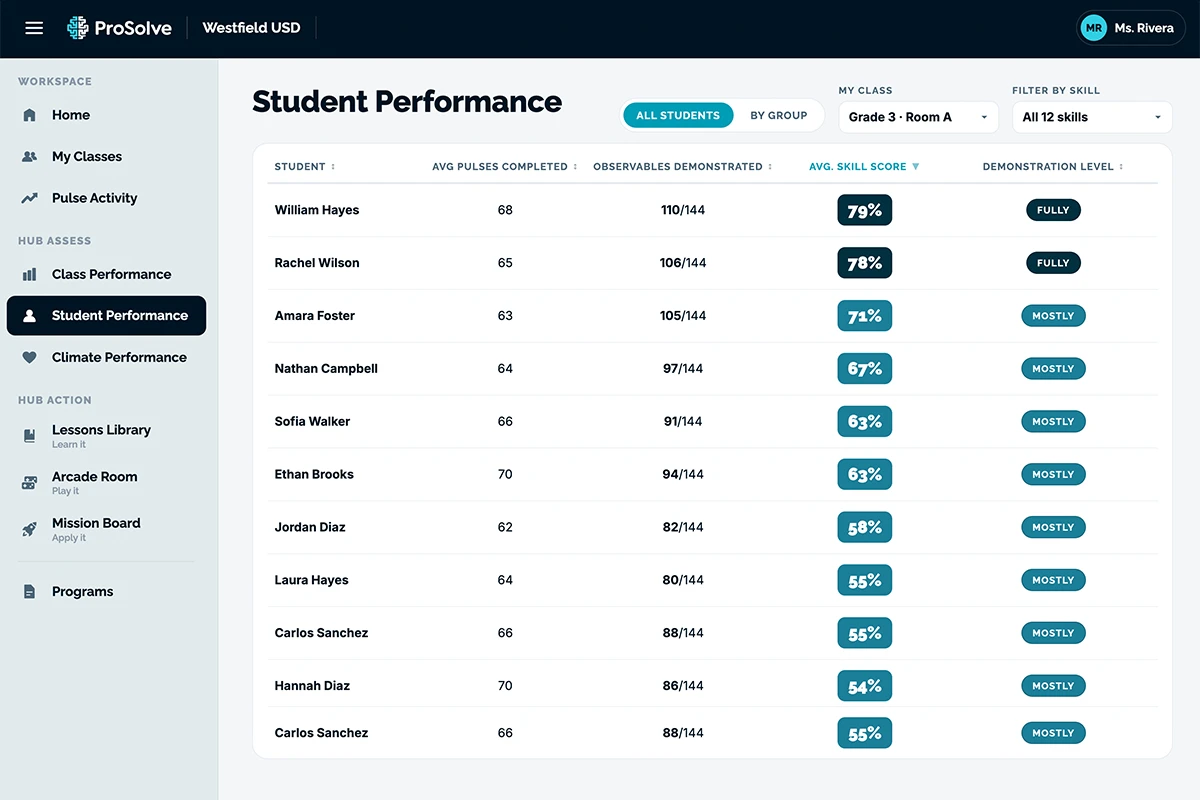Click Amara Foster's Mostly level badge

click(x=1053, y=316)
